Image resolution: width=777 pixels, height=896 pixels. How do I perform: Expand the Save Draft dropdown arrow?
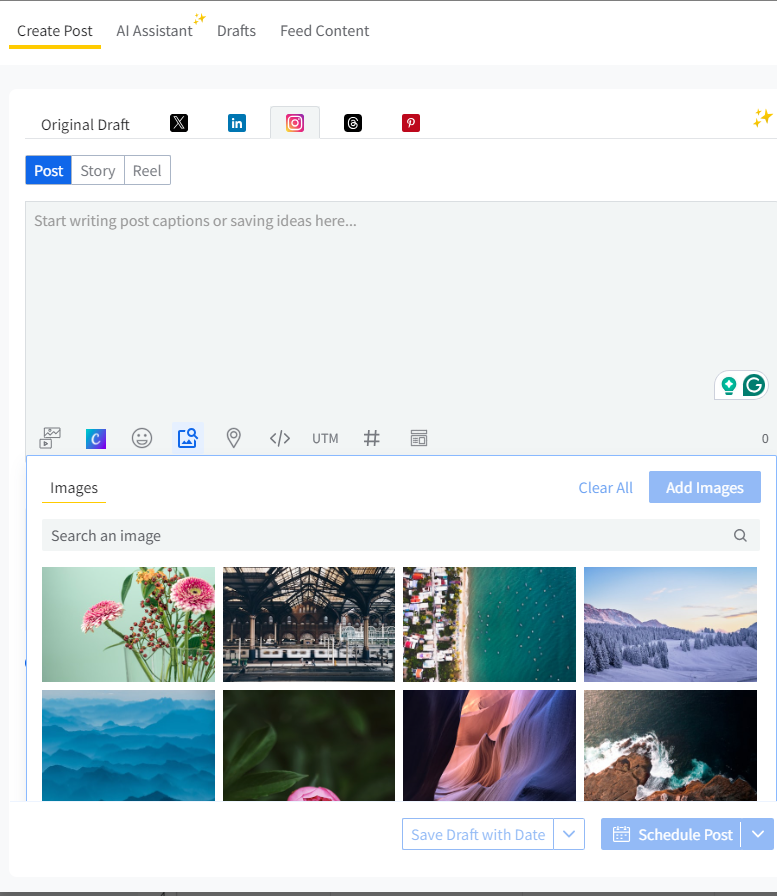click(569, 834)
